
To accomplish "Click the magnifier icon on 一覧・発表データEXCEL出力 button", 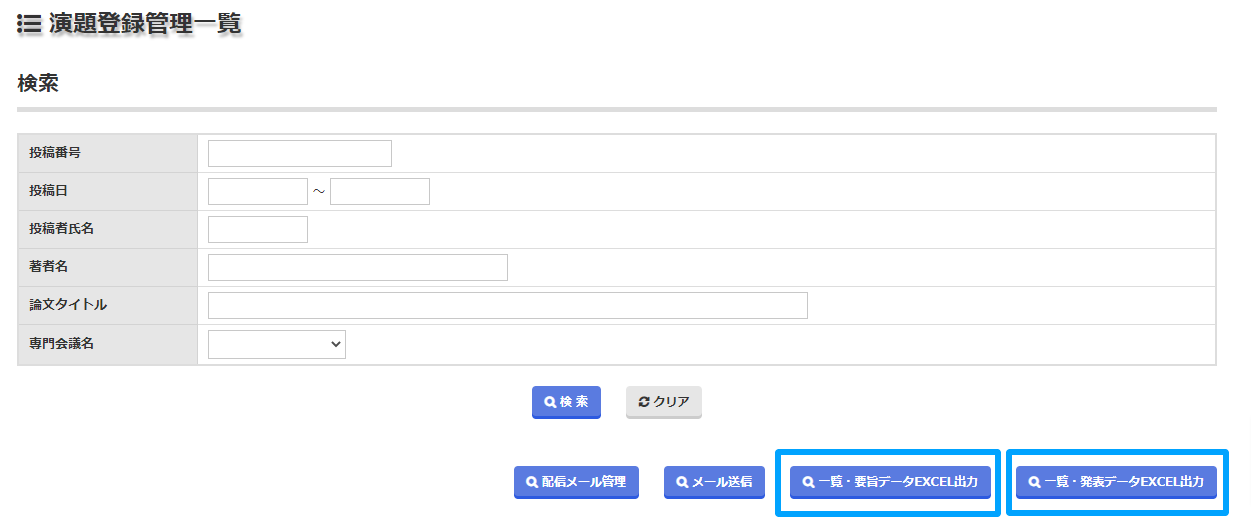I will 1034,482.
